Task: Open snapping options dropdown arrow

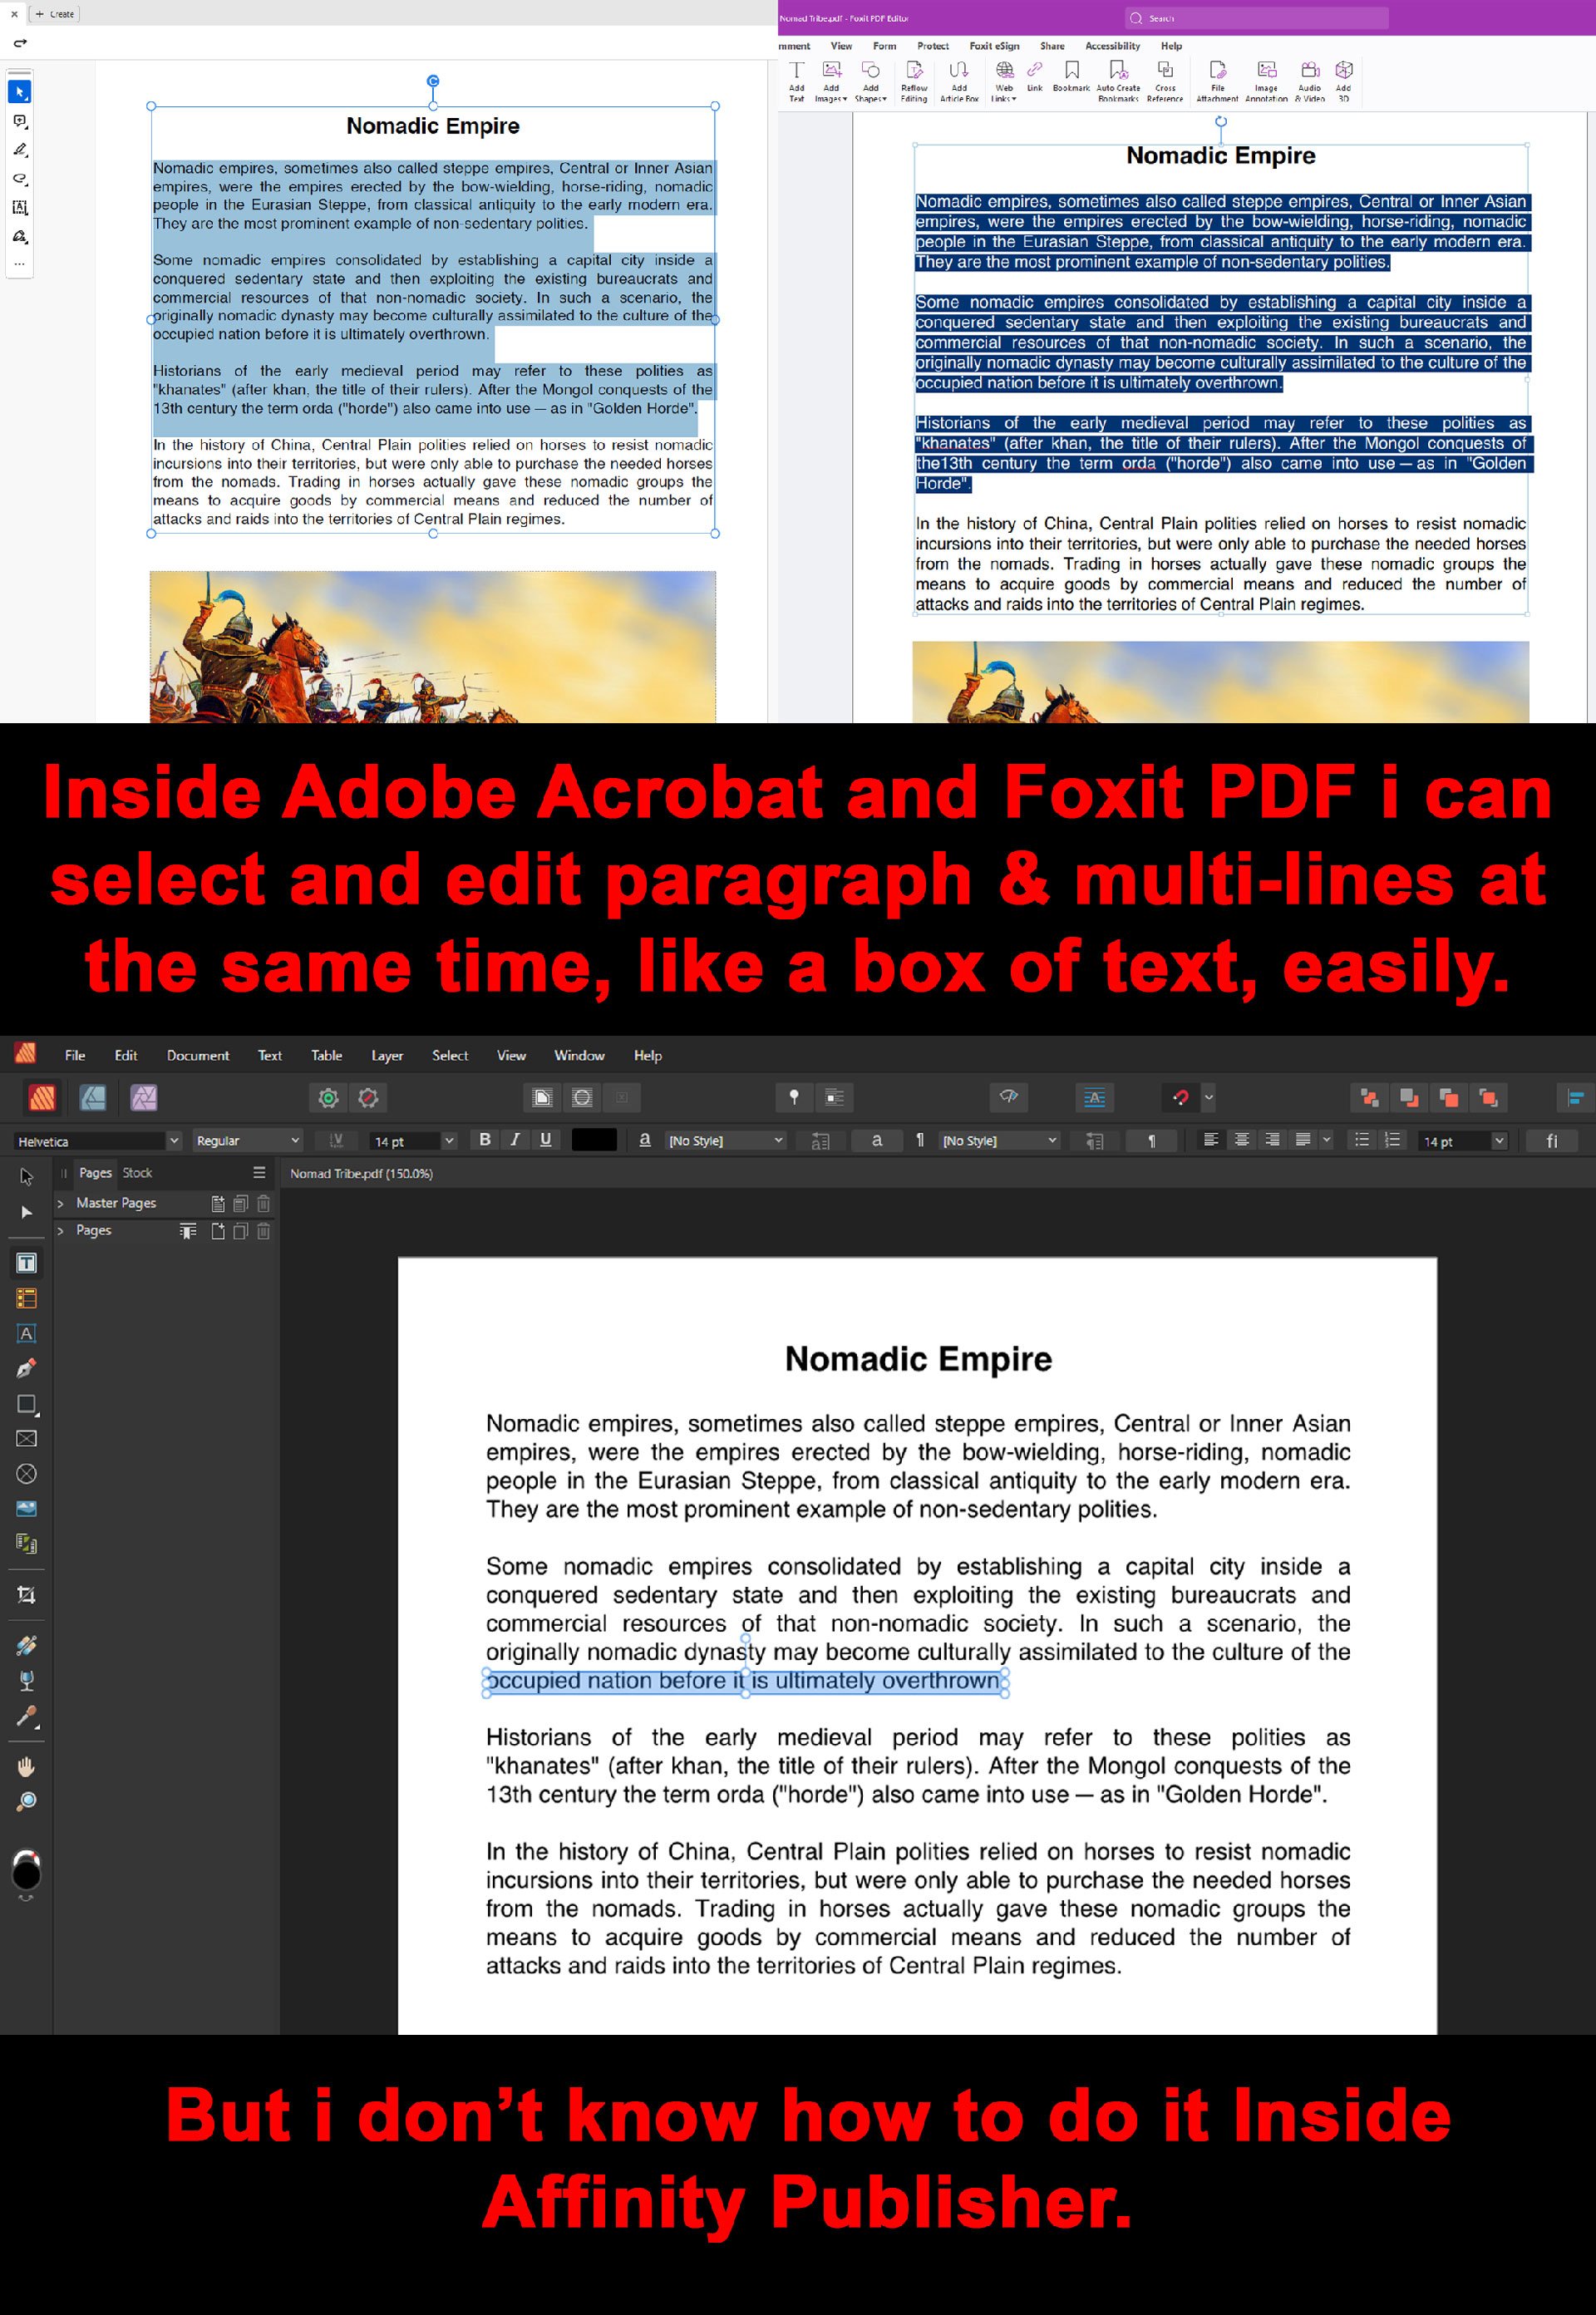Action: [x=1208, y=1098]
